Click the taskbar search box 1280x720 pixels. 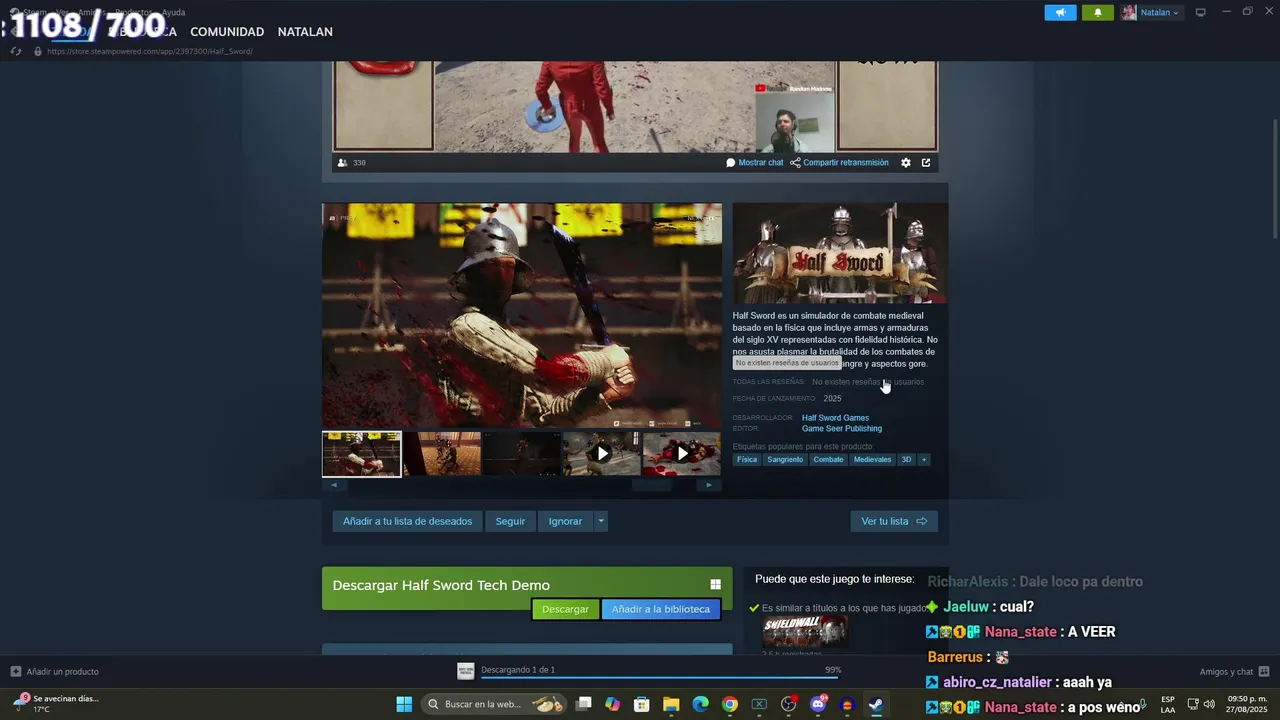494,704
